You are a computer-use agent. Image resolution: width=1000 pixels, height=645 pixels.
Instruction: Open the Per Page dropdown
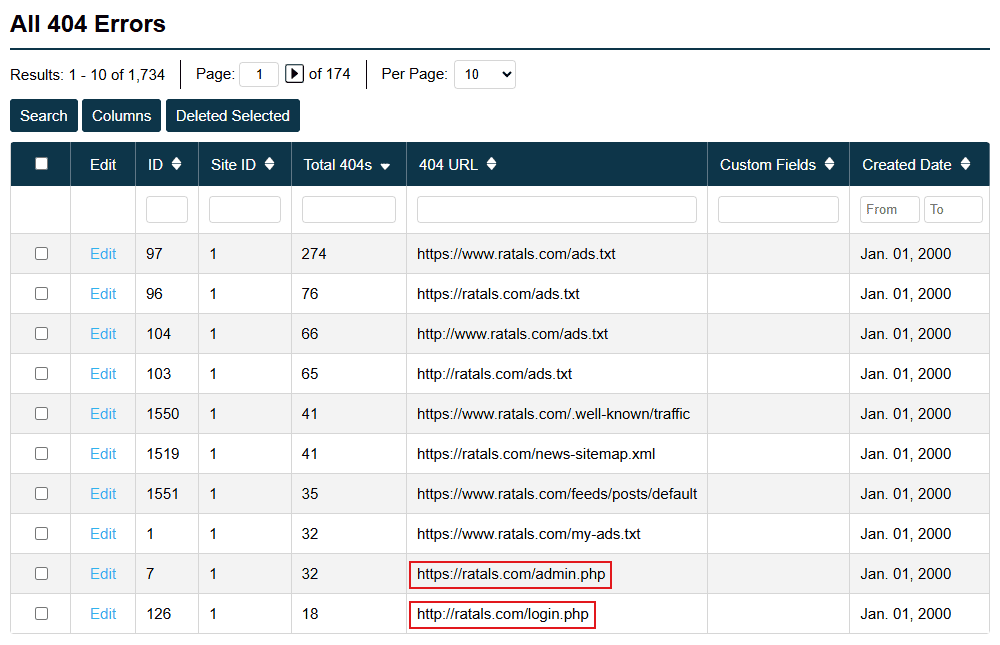[485, 74]
